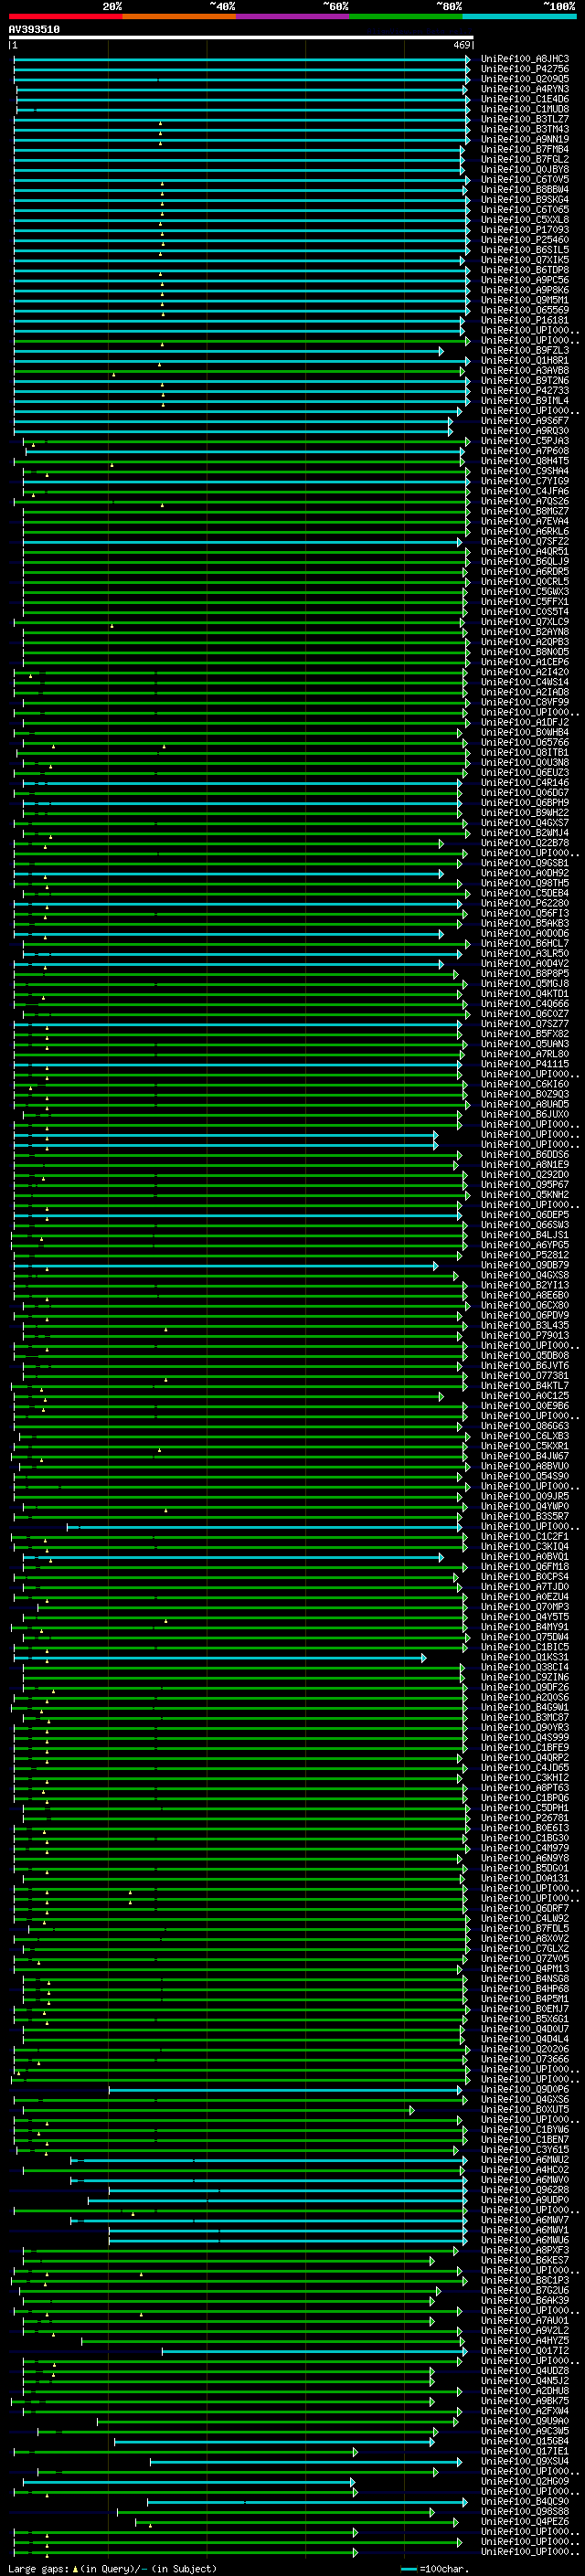
Task: Open hit UniRef100_P25460
Action: click(525, 240)
